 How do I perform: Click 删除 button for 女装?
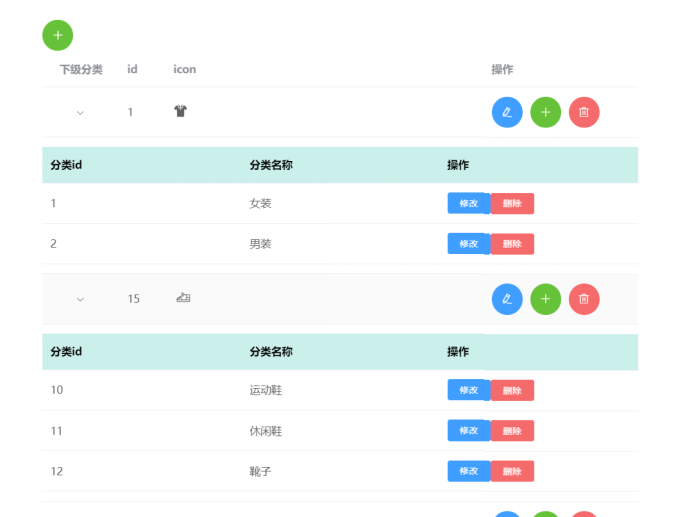pyautogui.click(x=512, y=204)
